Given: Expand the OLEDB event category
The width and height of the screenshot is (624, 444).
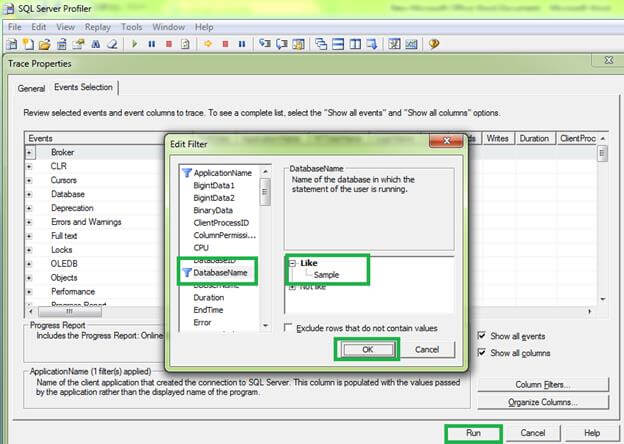Looking at the screenshot, I should 29,264.
